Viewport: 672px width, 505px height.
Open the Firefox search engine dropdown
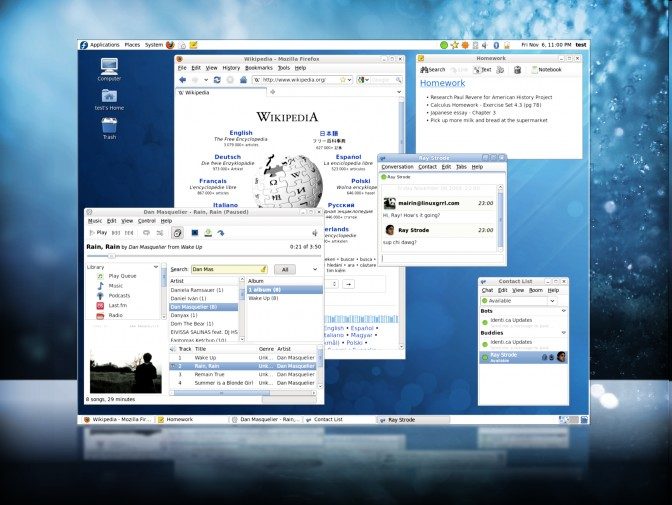pyautogui.click(x=363, y=80)
